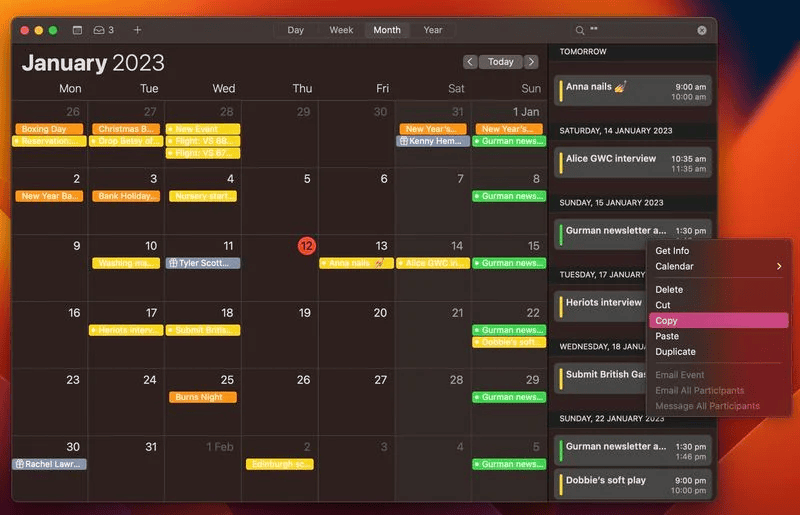Switch to Year view
This screenshot has width=800, height=515.
(x=432, y=30)
